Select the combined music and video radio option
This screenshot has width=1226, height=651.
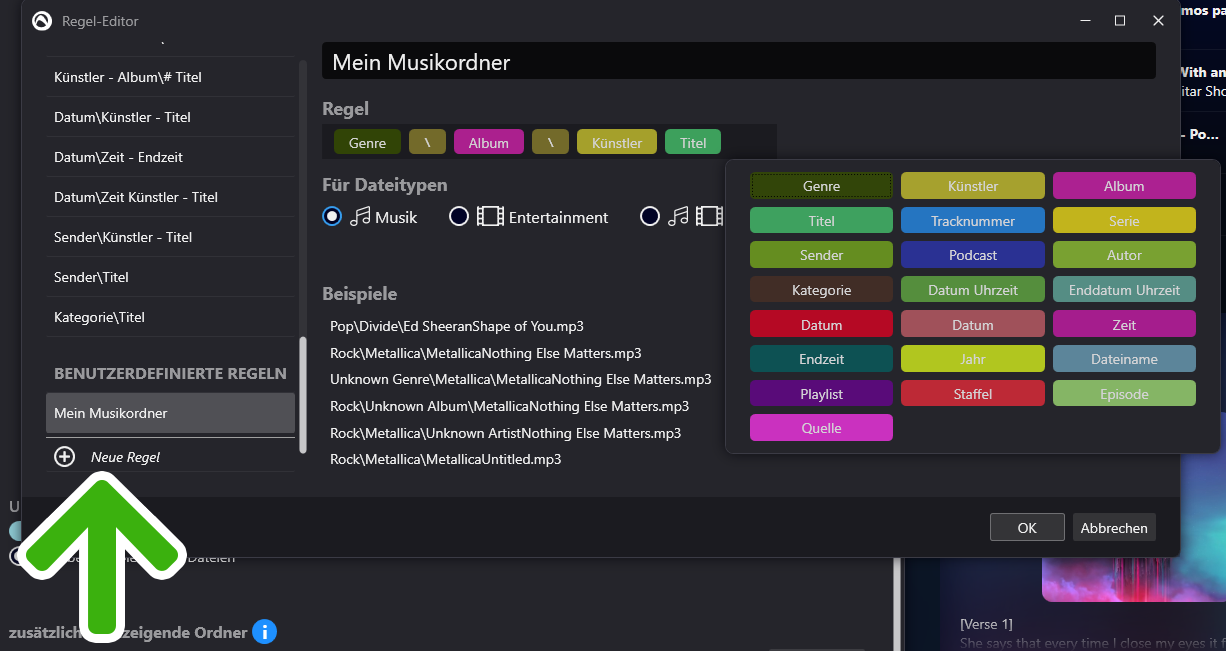point(650,216)
